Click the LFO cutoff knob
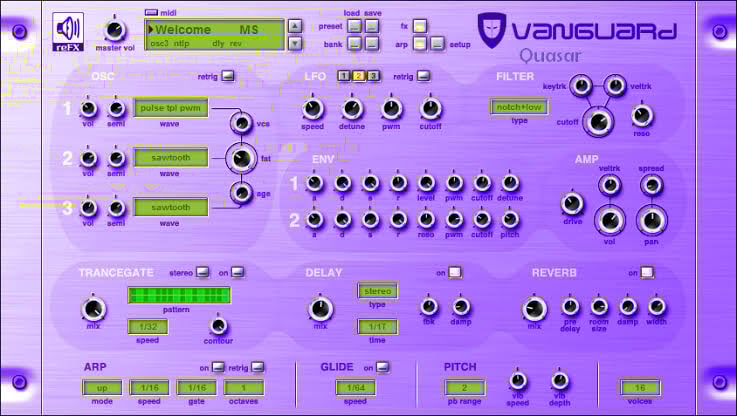The width and height of the screenshot is (737, 416). point(431,109)
